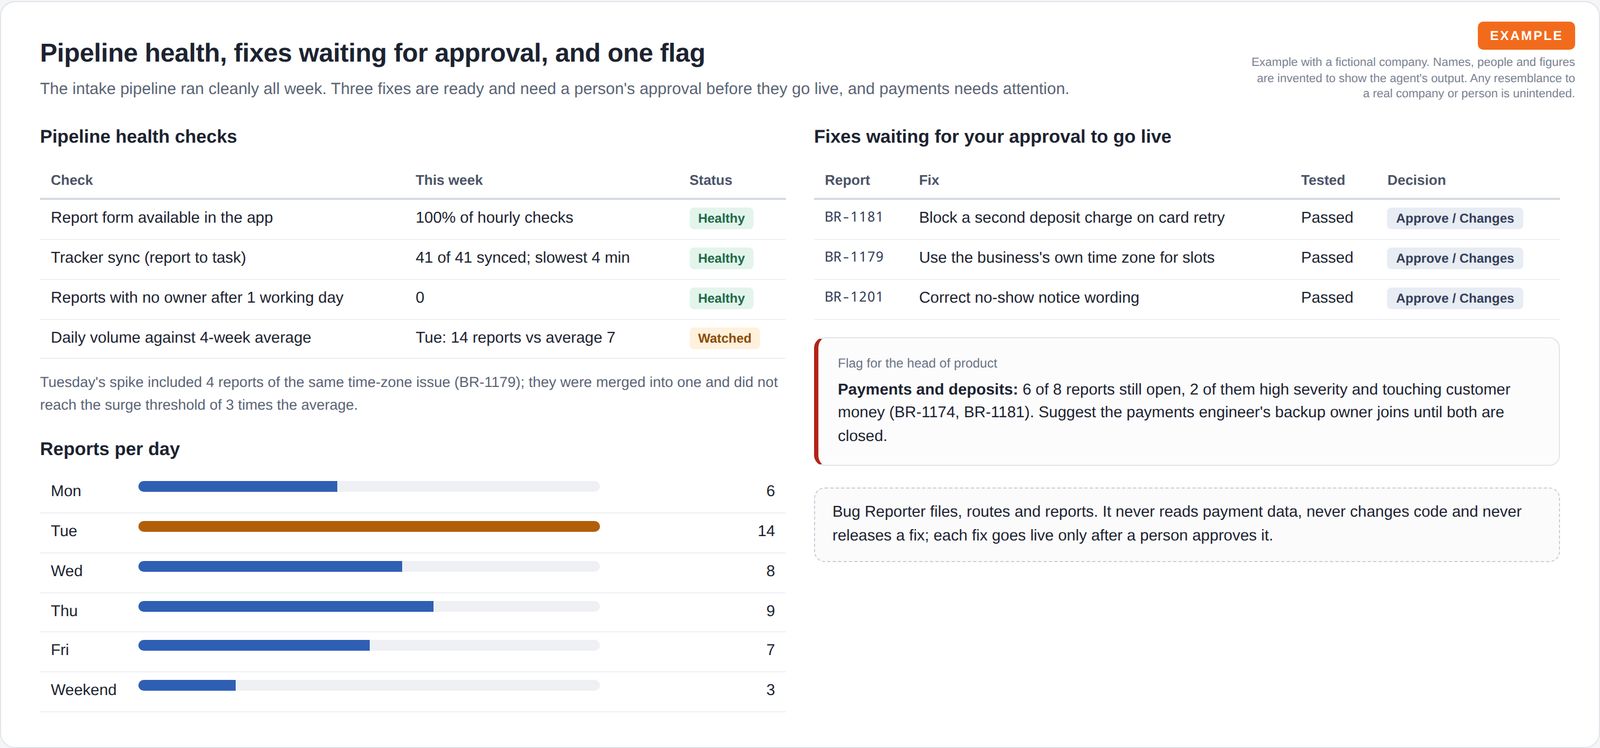Click the Payments and deposits flag text
Image resolution: width=1600 pixels, height=748 pixels.
1174,412
